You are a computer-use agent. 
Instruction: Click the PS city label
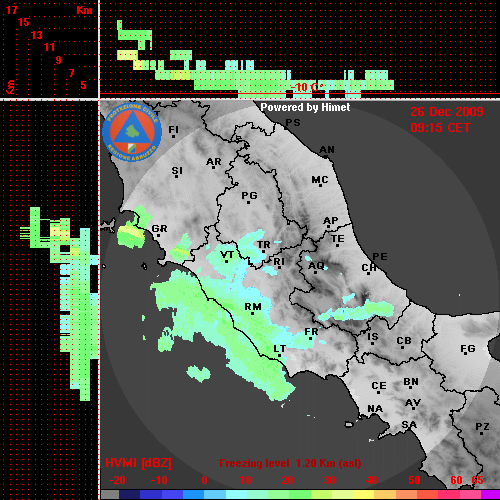[x=293, y=123]
